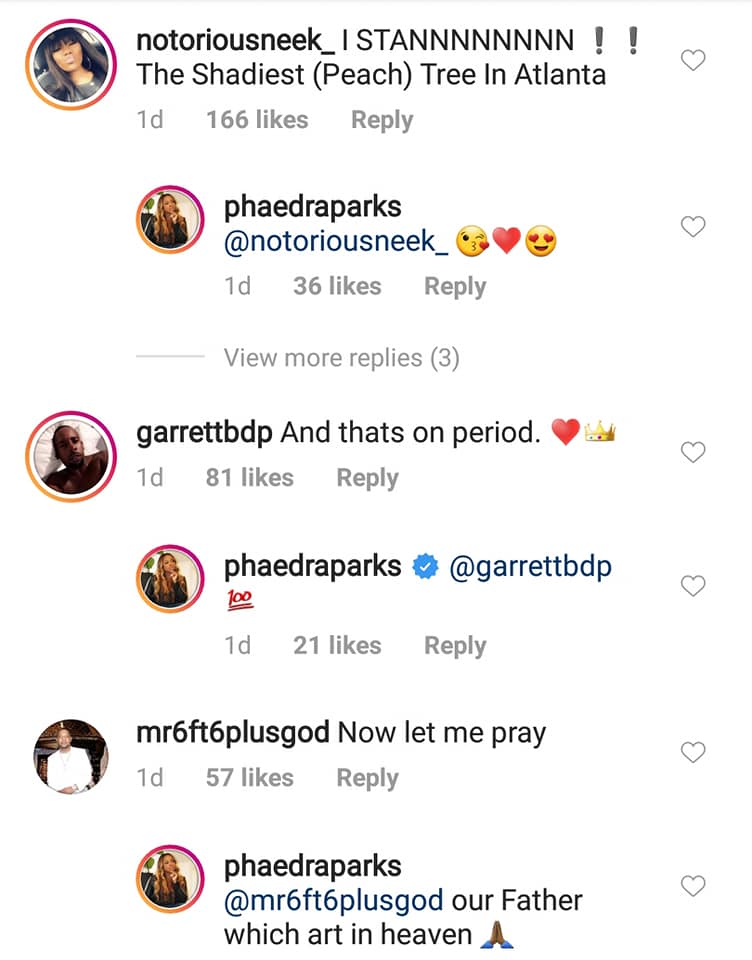The image size is (752, 960).
Task: View 166 likes on notoriousneek_'s comment
Action: click(255, 120)
